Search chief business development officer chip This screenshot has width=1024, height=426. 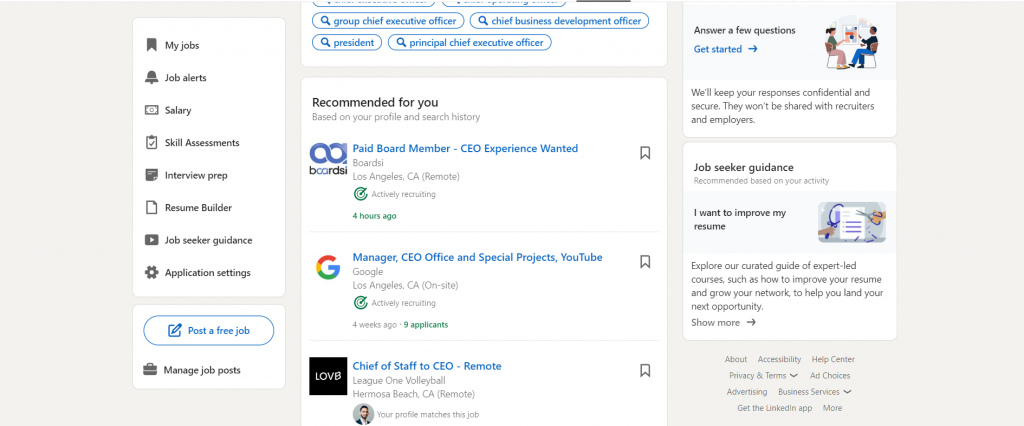pos(560,21)
